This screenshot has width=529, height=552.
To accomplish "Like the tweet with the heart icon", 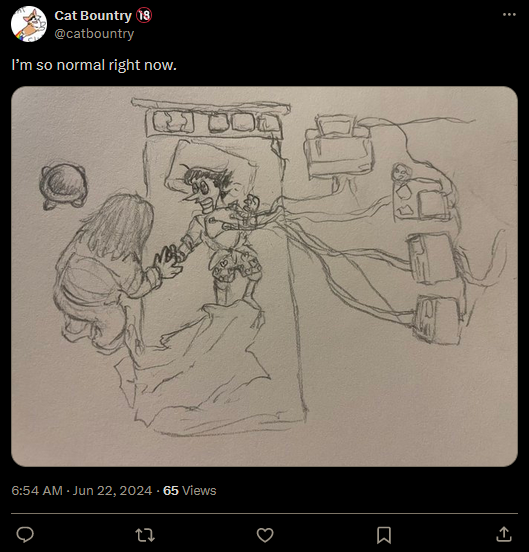I will point(265,535).
